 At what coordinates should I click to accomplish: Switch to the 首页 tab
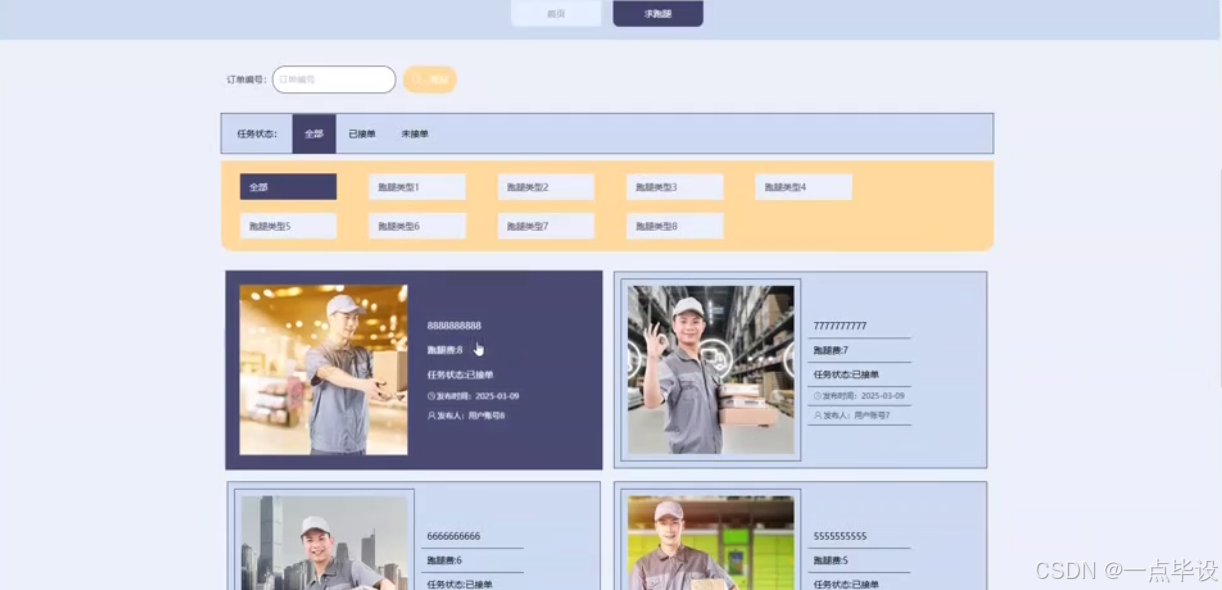point(556,13)
